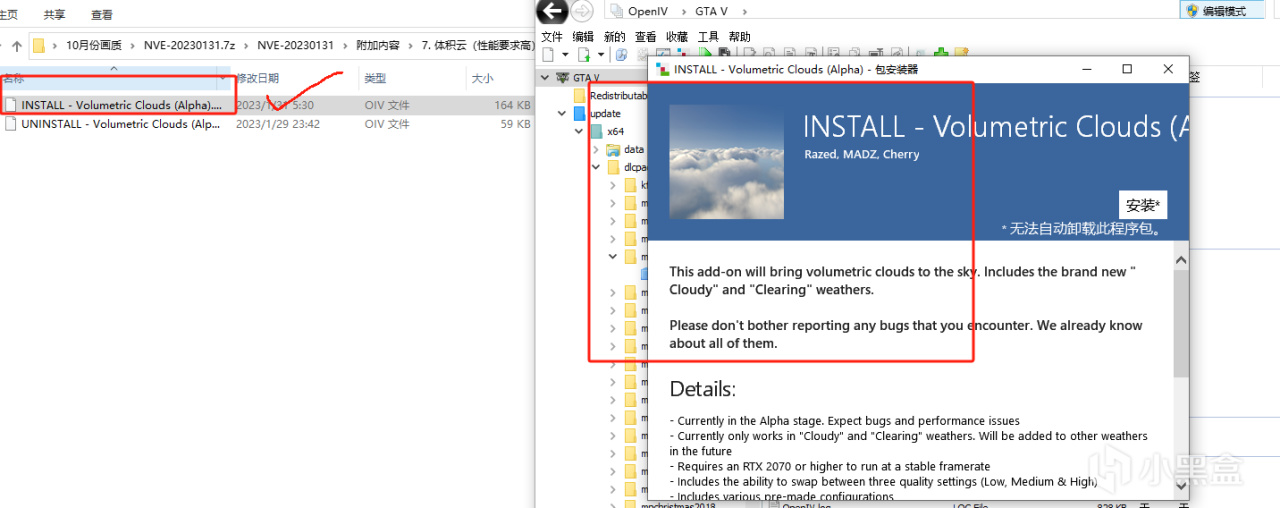Open the 帮助 menu in OpenIV
Viewport: 1280px width, 508px height.
(x=740, y=37)
